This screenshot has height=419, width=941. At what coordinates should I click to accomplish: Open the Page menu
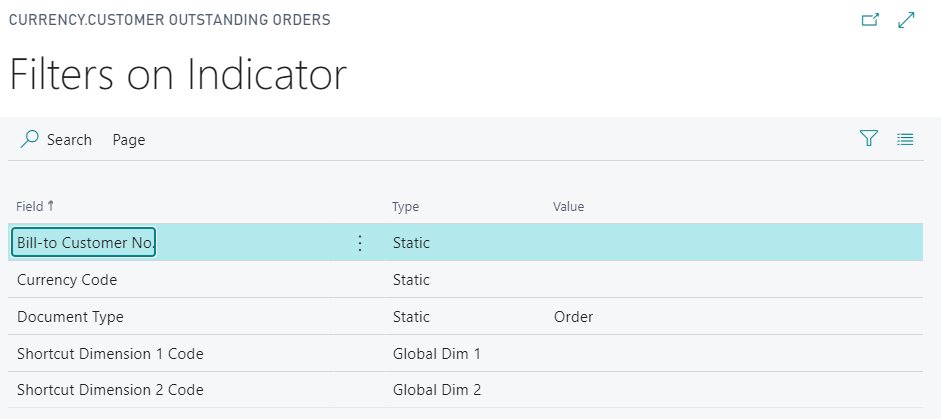click(129, 140)
